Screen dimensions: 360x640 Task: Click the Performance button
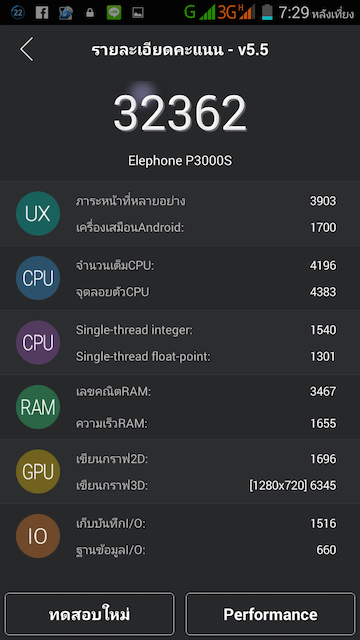click(x=270, y=614)
